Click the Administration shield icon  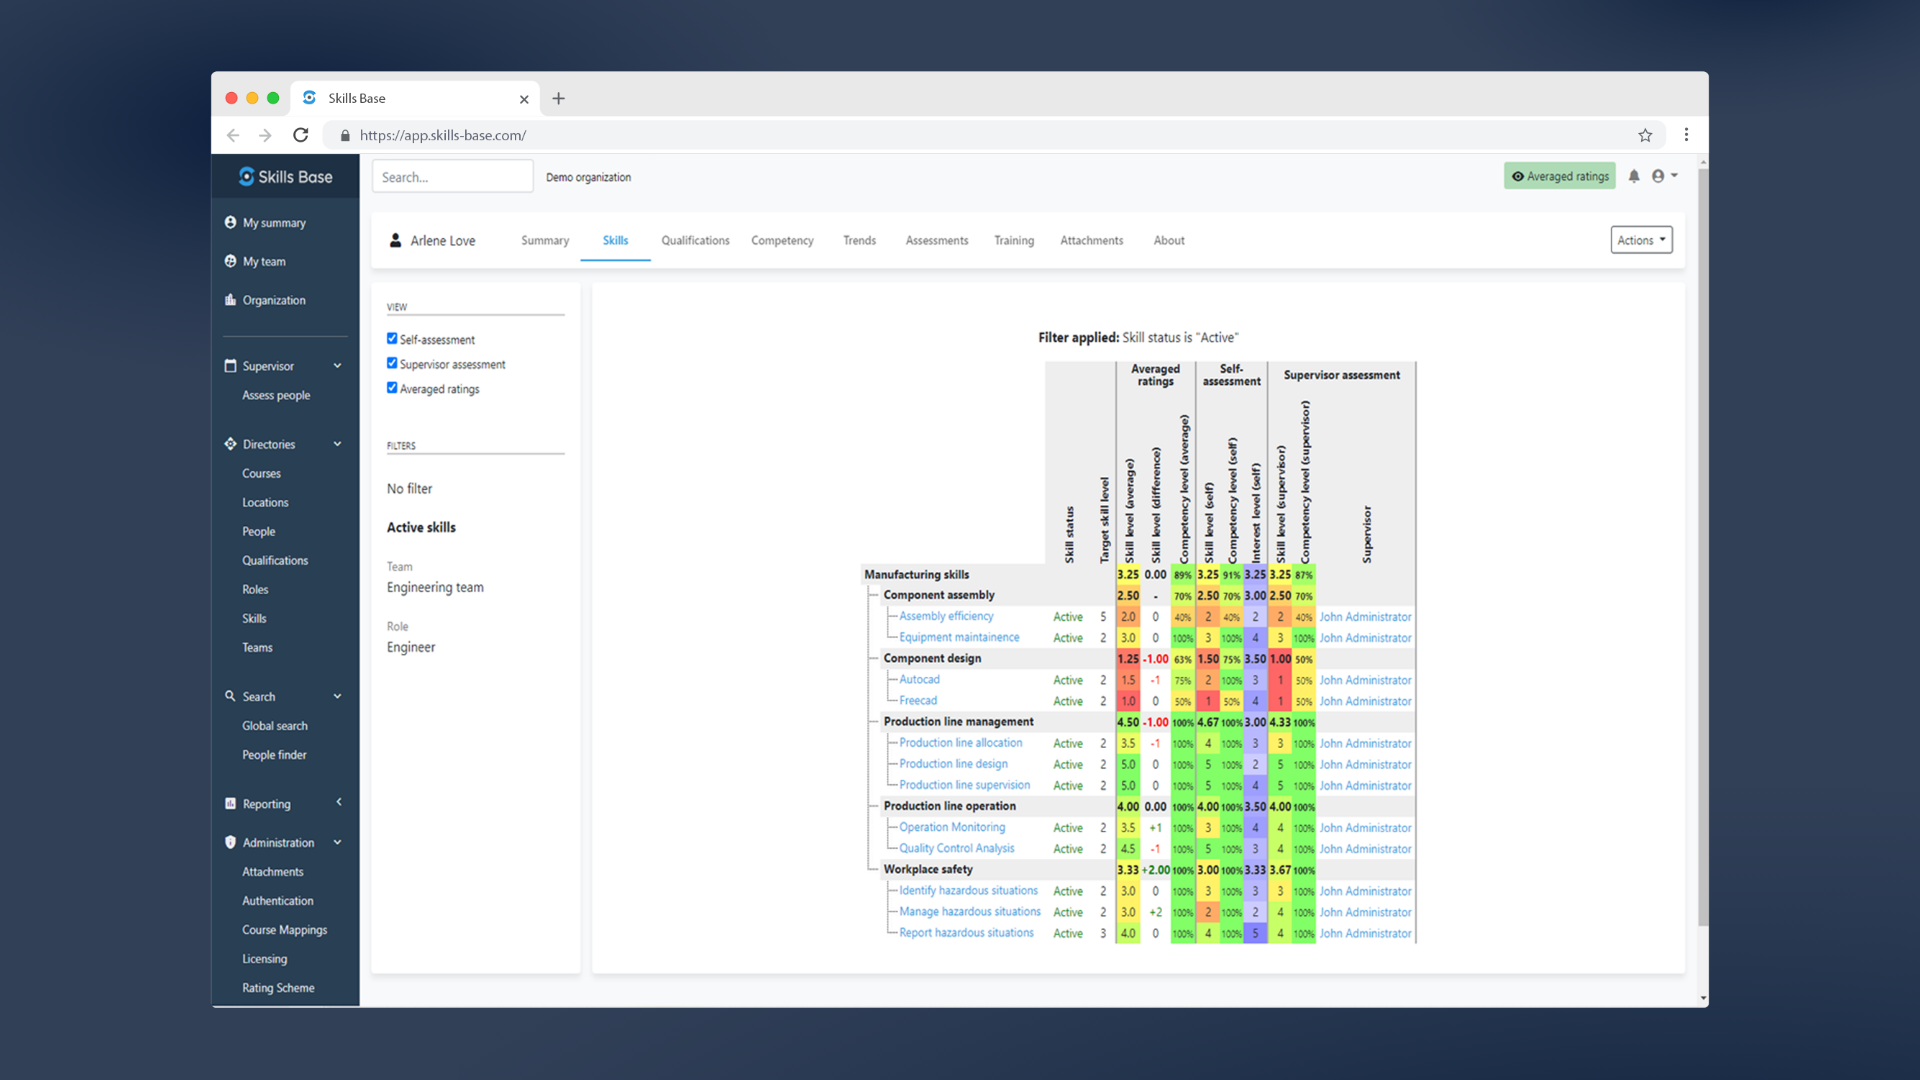231,842
